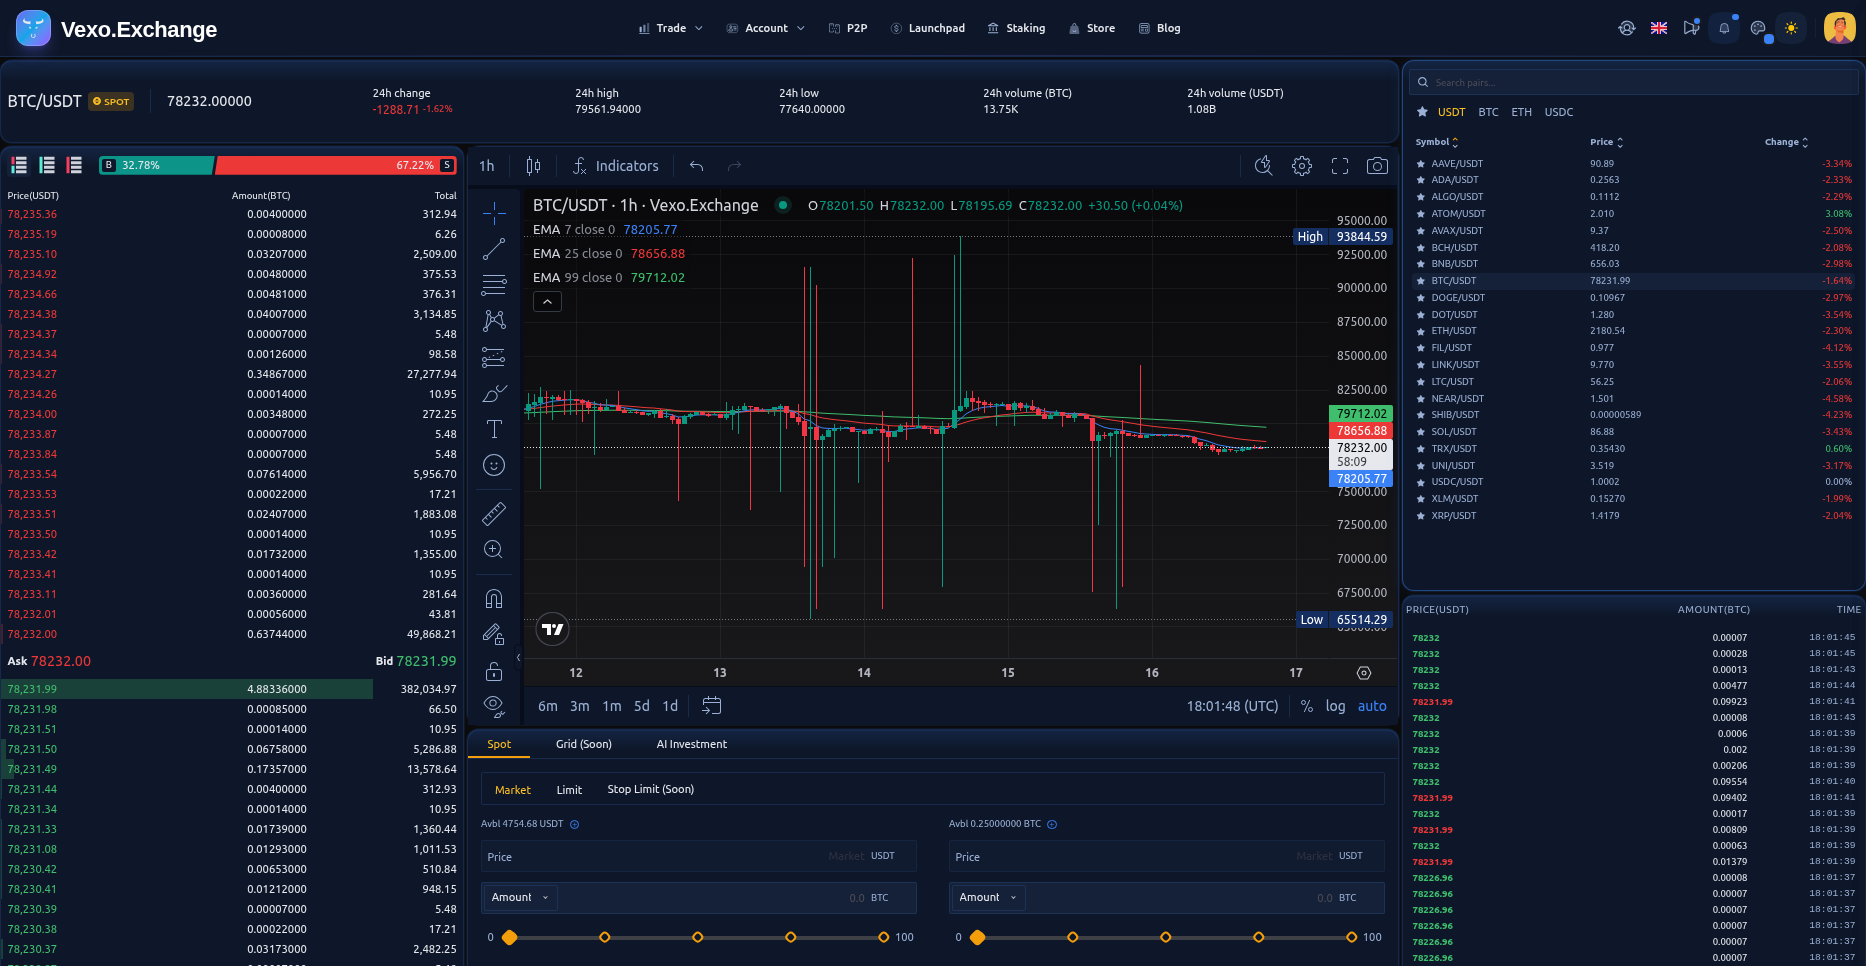The width and height of the screenshot is (1866, 966).
Task: Open the account switch icon in header
Action: (x=1627, y=28)
